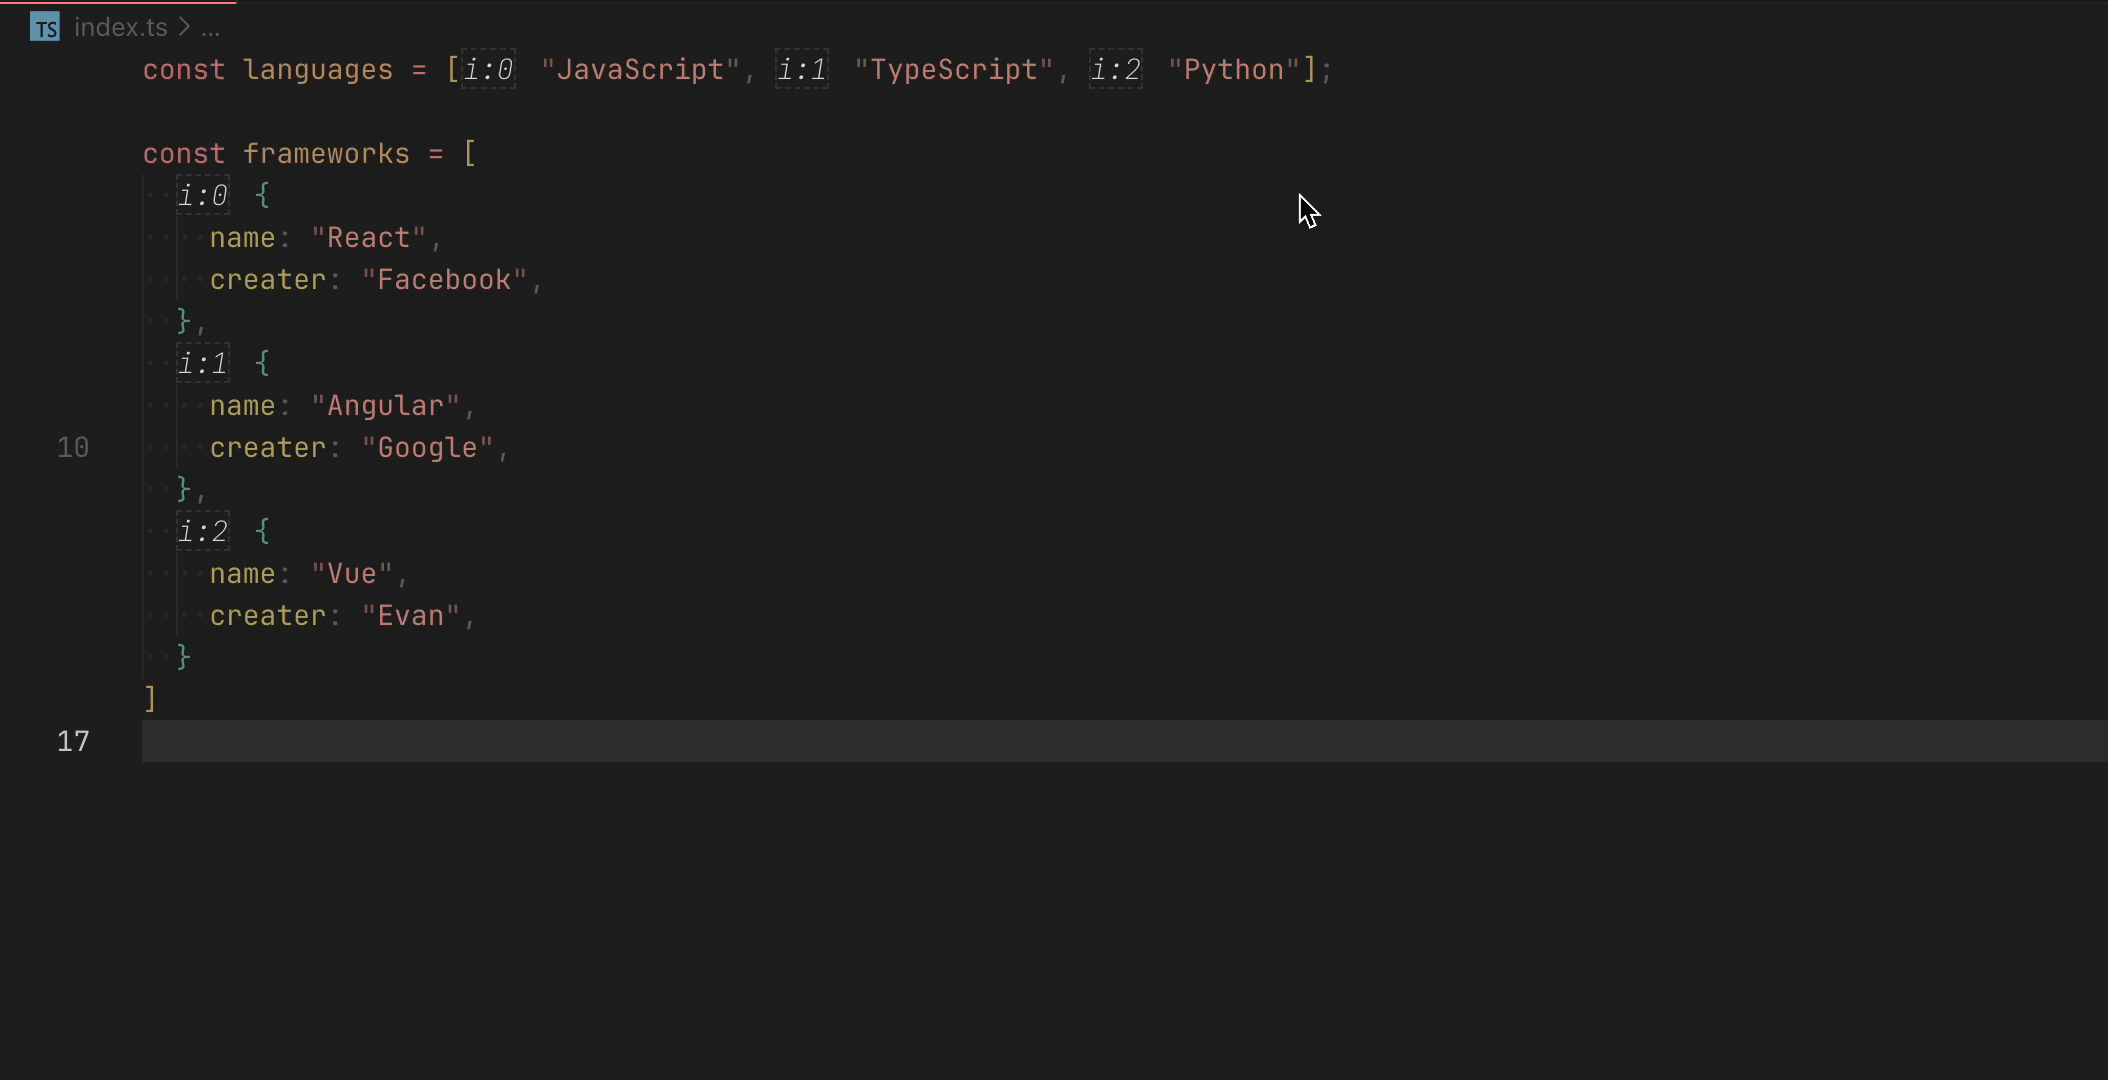The image size is (2108, 1080).
Task: Click the i:1 inlay hint before "TypeScript"
Action: click(802, 69)
